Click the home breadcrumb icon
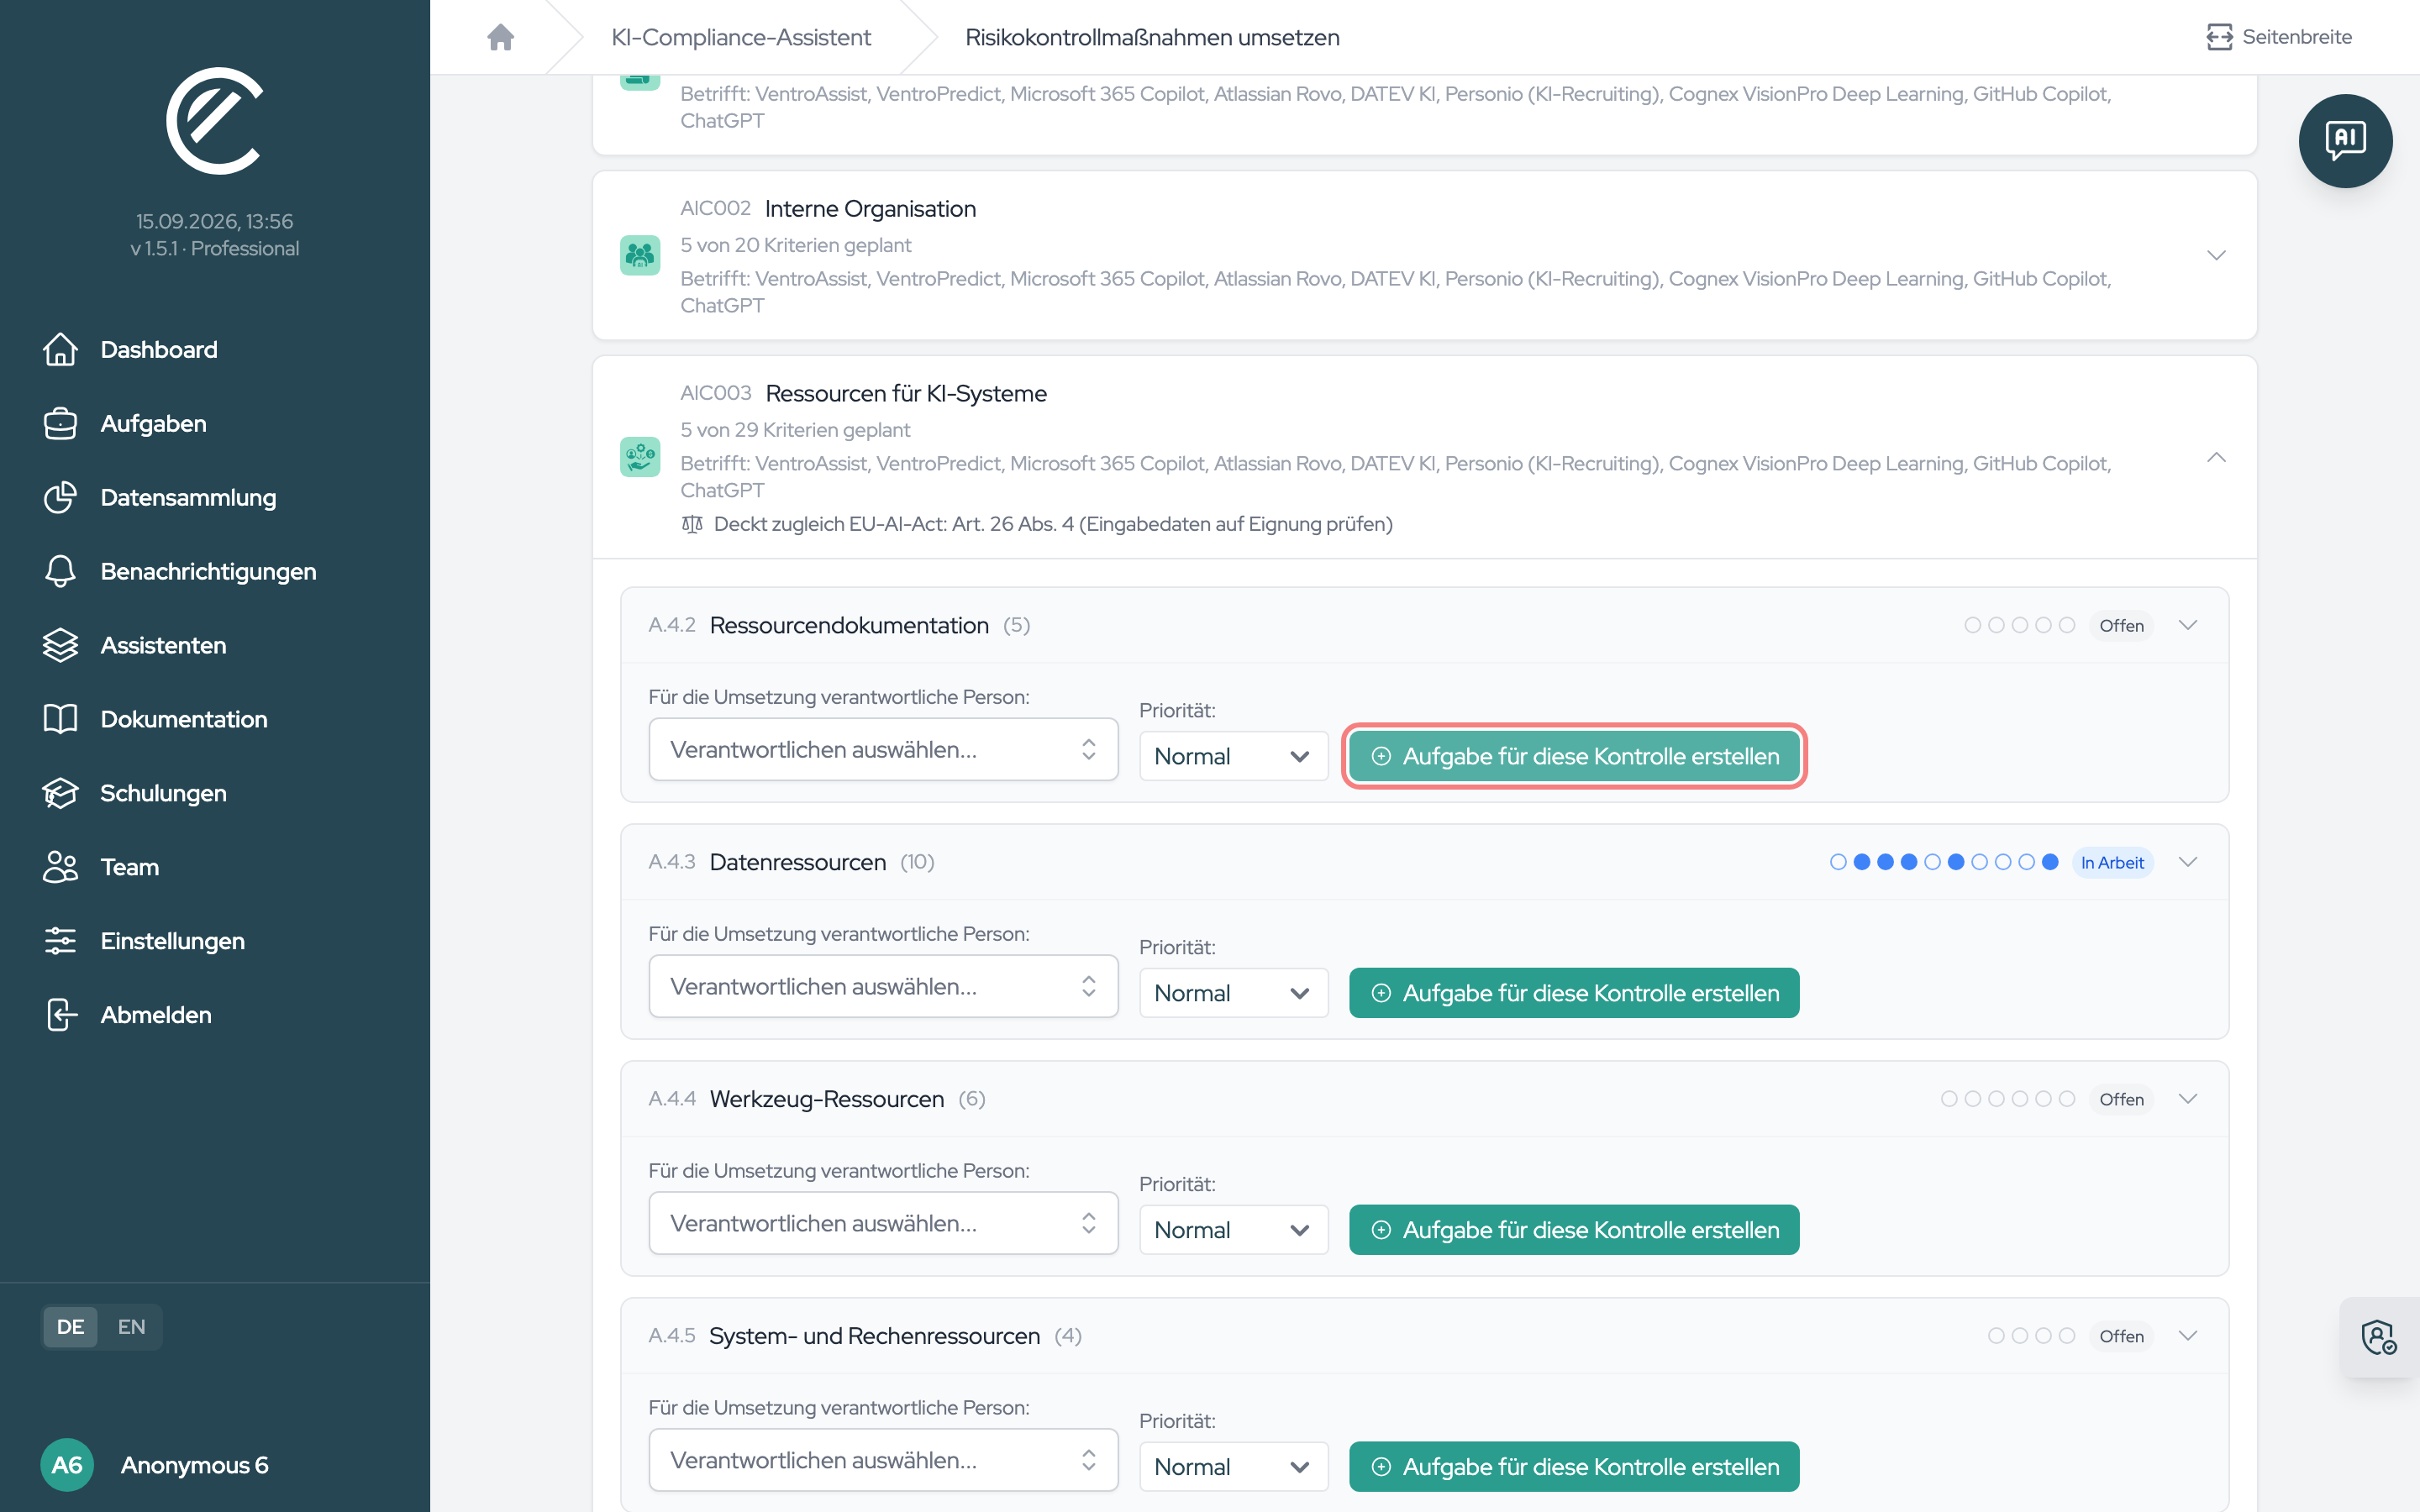This screenshot has width=2420, height=1512. coord(500,37)
